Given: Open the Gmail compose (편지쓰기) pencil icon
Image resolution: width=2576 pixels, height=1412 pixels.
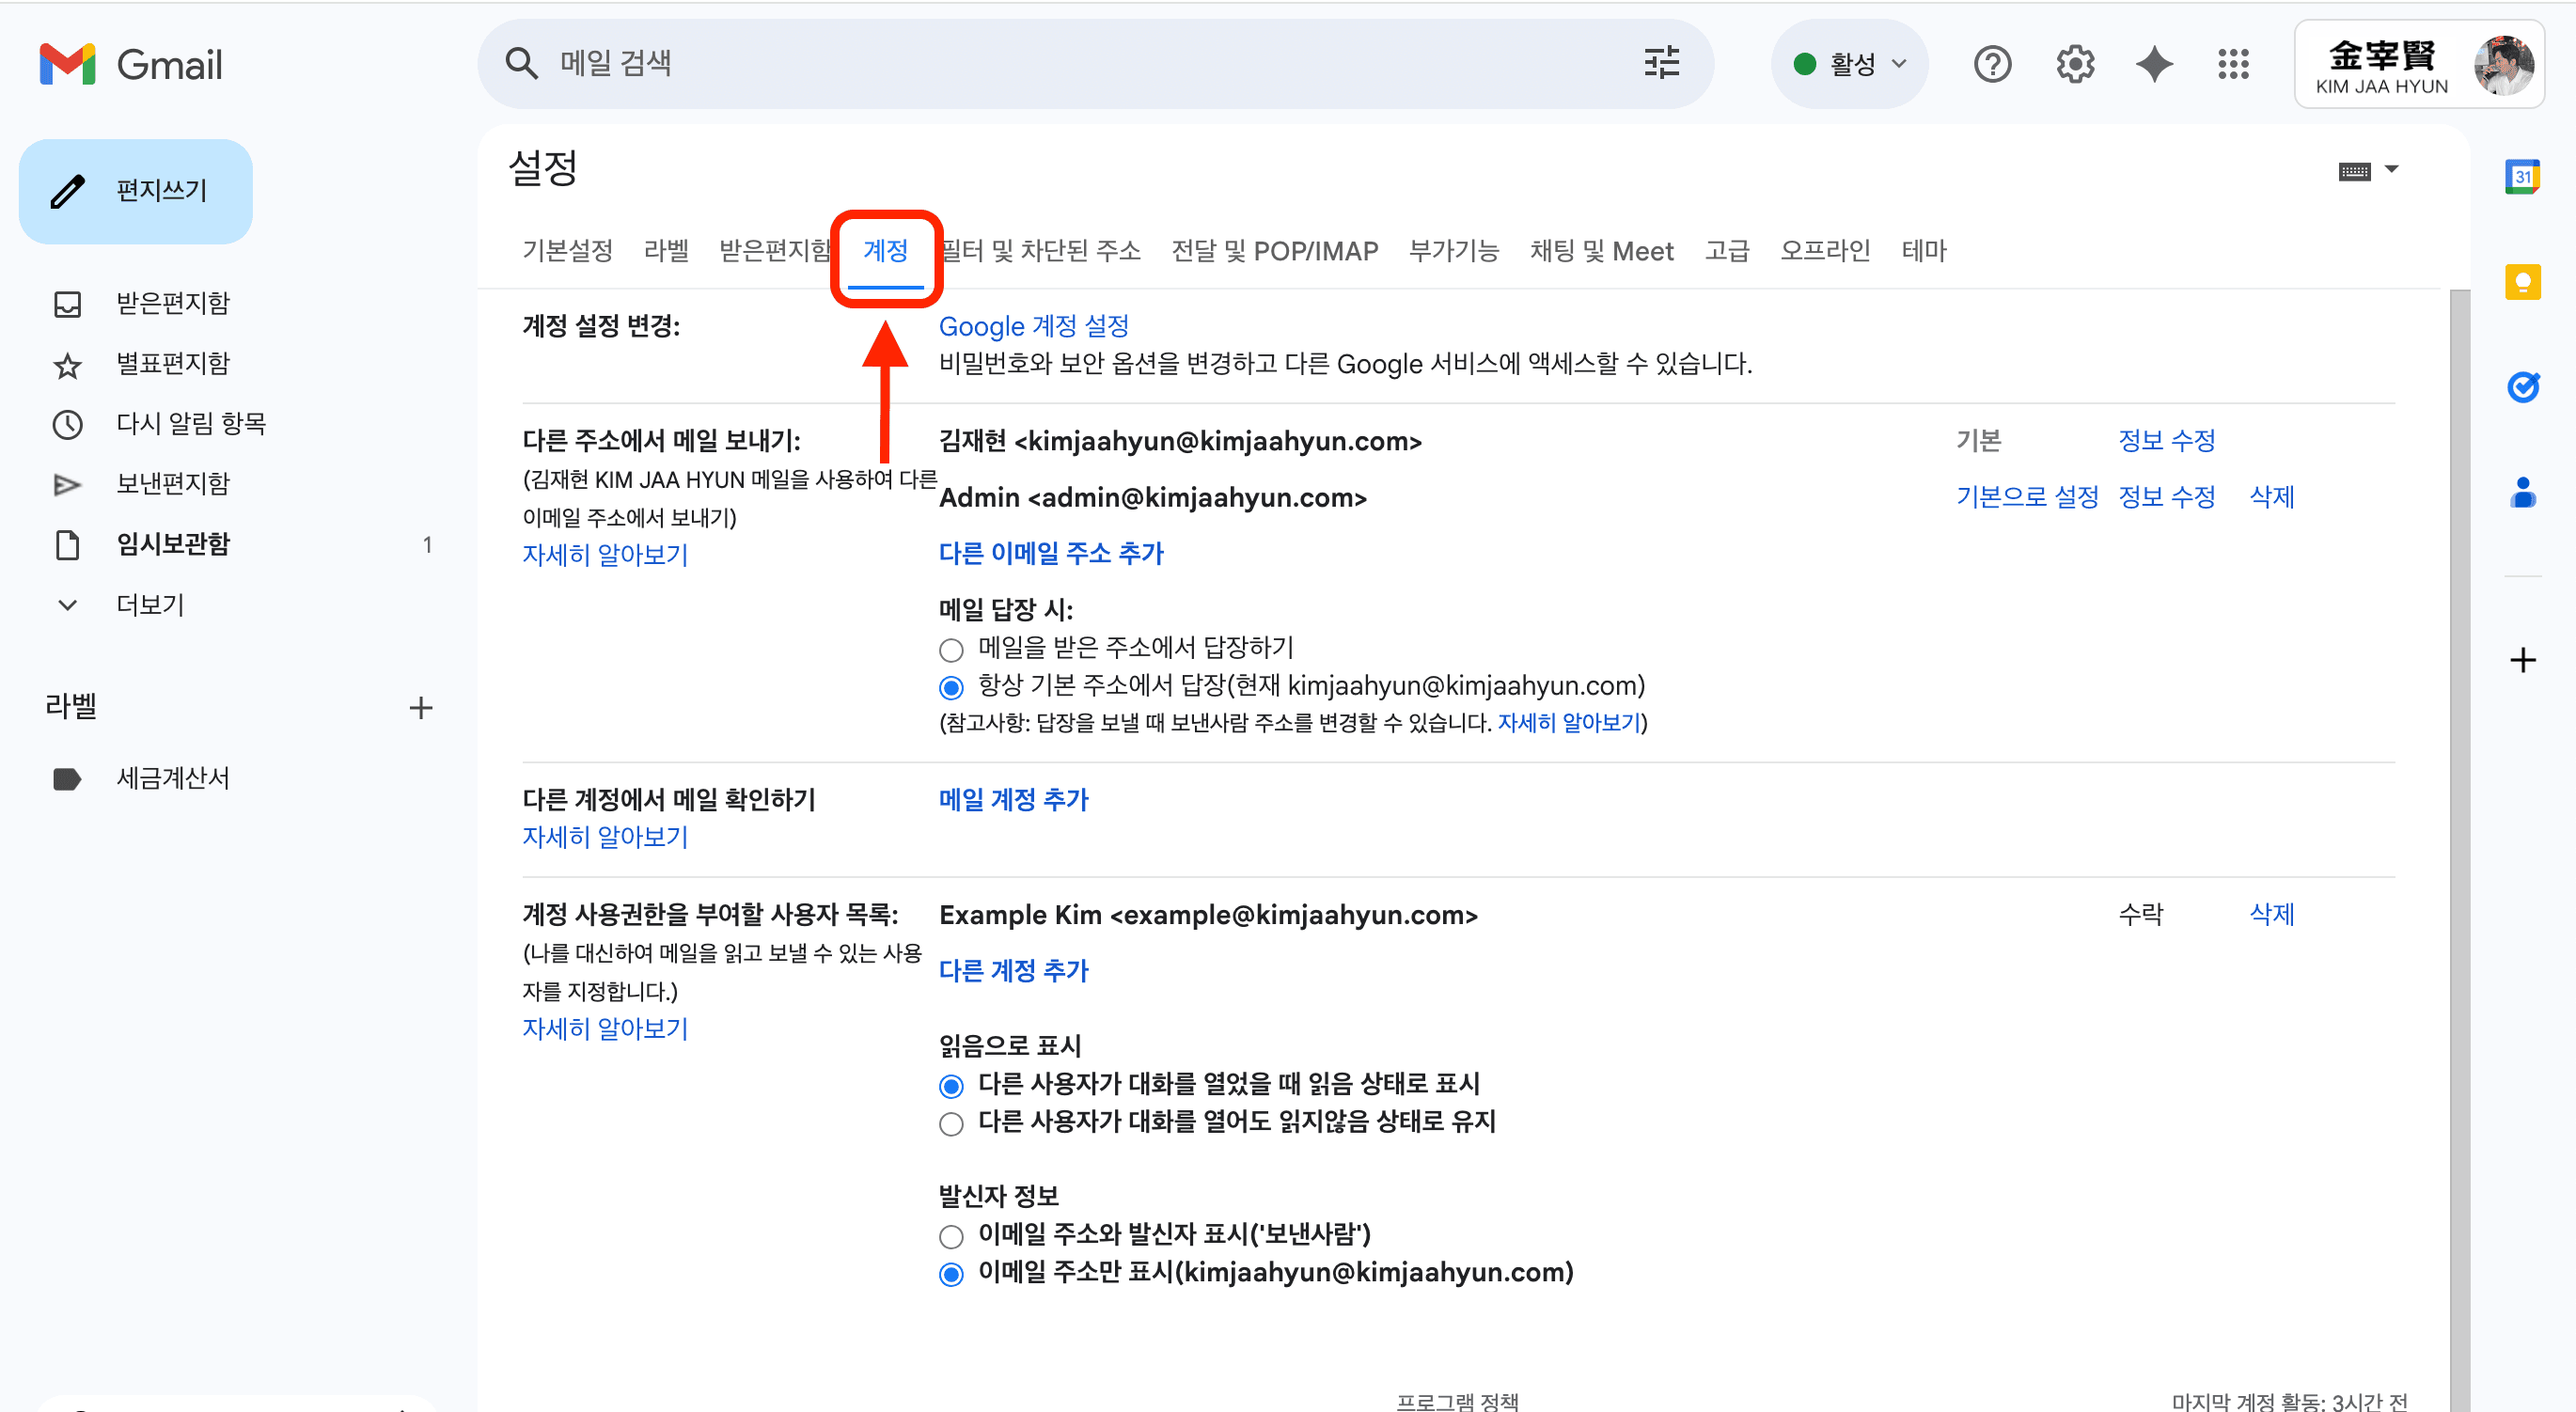Looking at the screenshot, I should [x=67, y=190].
